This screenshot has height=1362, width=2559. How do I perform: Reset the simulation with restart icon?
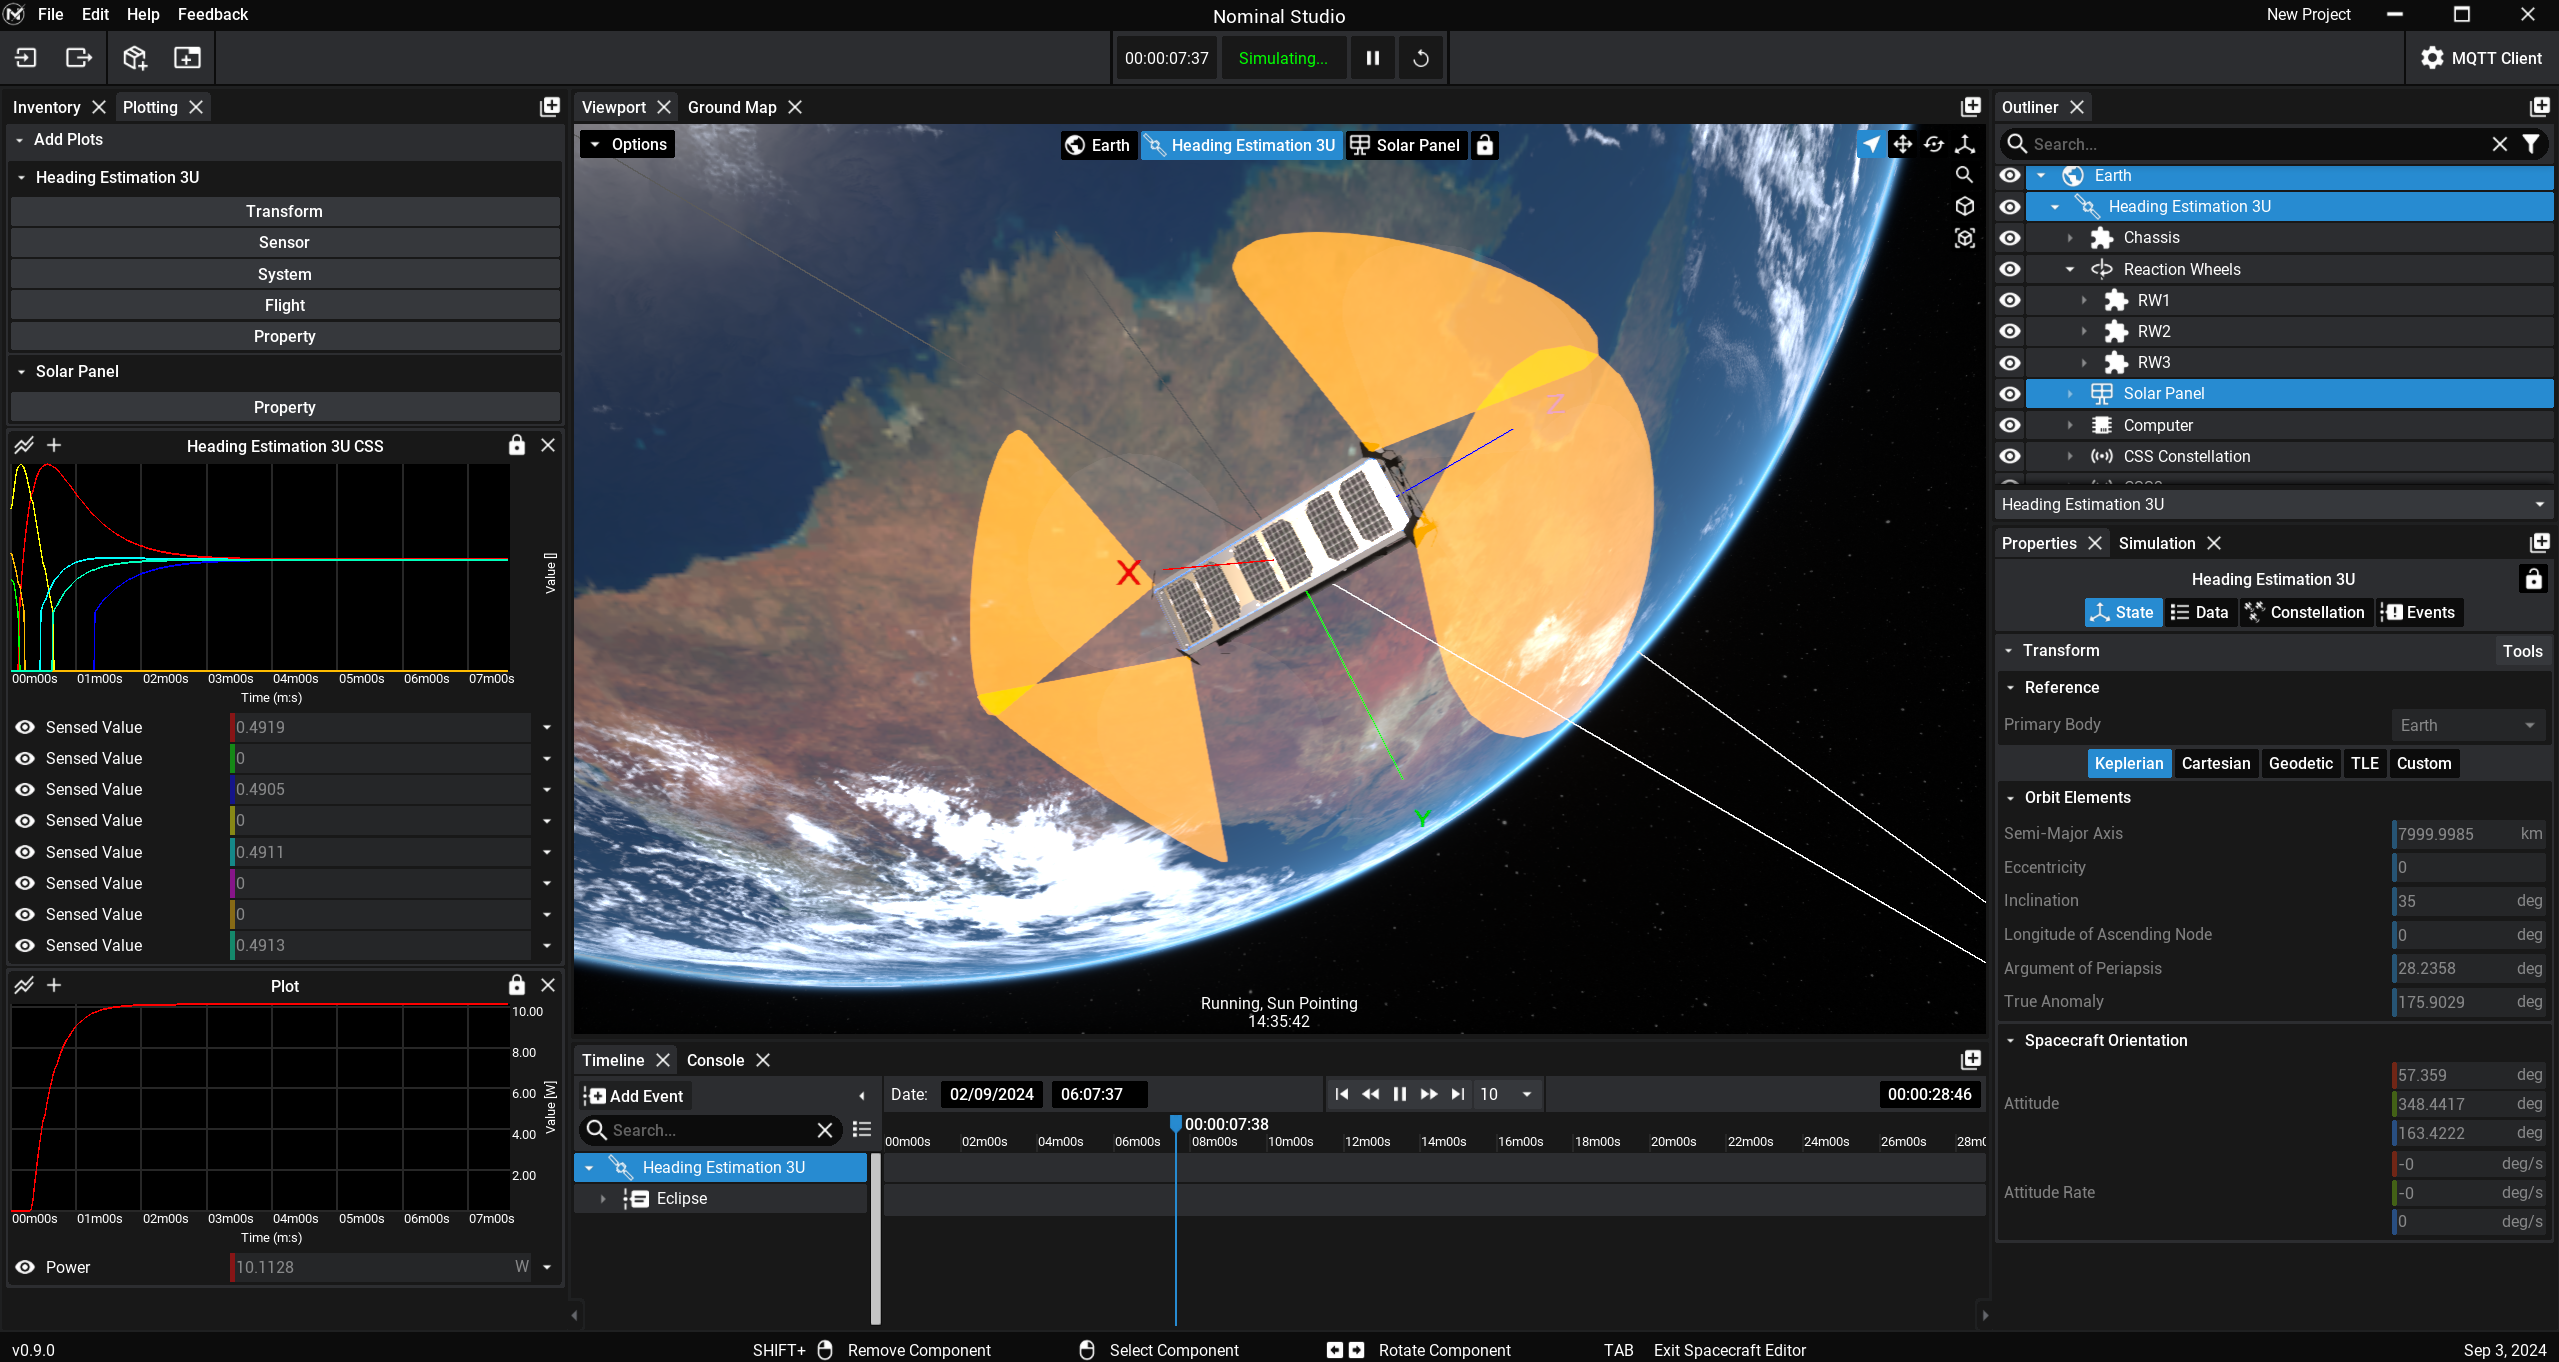pos(1420,58)
